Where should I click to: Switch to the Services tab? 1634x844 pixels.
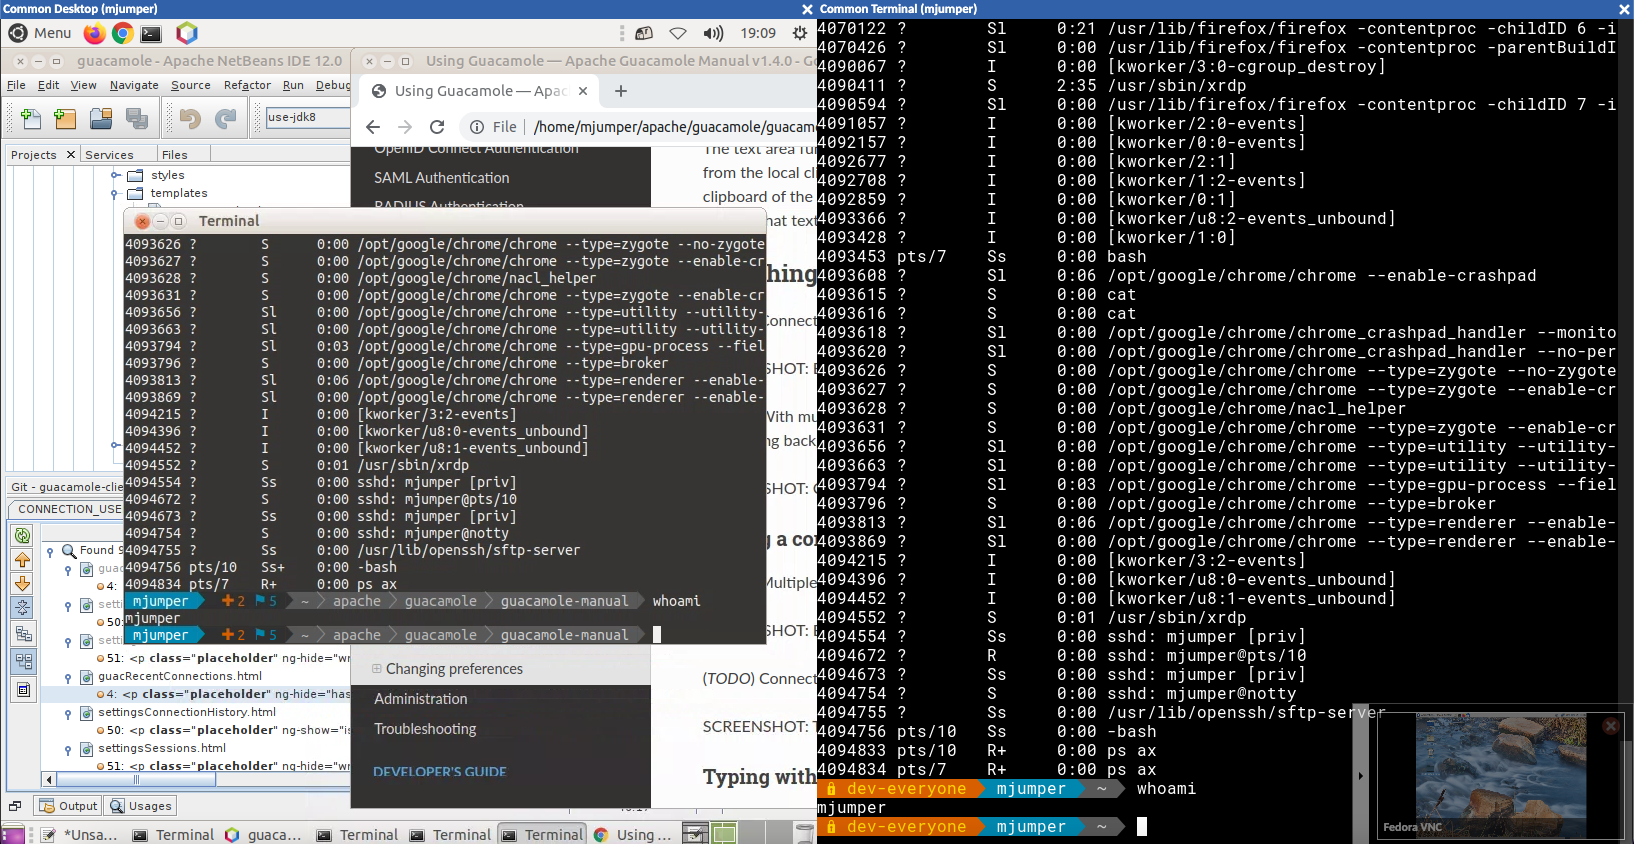(109, 155)
